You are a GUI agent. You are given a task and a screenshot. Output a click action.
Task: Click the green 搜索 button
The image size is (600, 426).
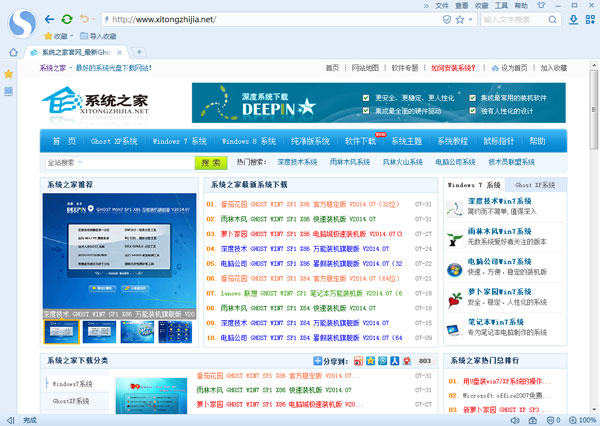pos(211,163)
